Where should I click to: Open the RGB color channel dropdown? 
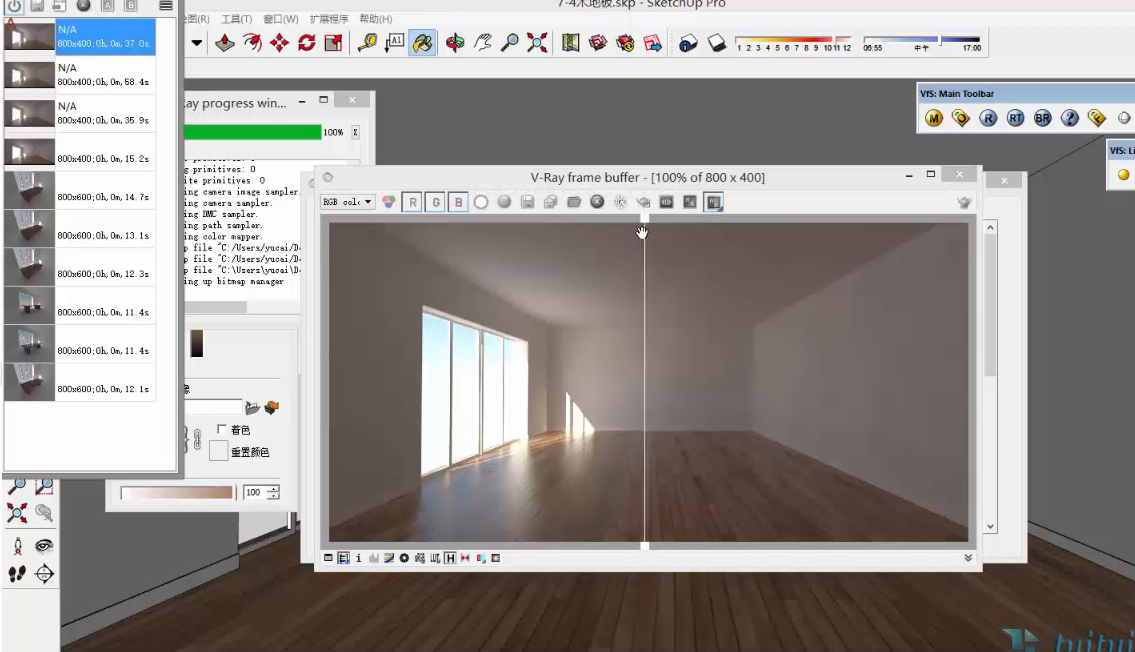pos(347,202)
